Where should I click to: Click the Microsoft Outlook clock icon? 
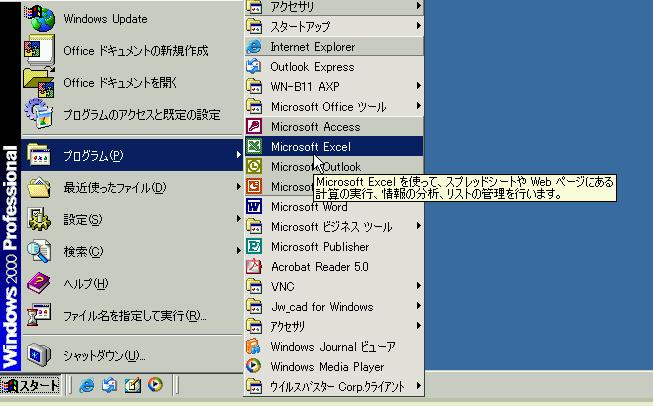pos(254,166)
